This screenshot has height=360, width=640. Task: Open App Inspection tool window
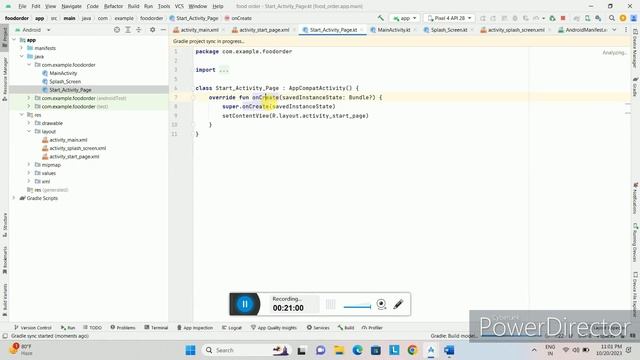[195, 328]
